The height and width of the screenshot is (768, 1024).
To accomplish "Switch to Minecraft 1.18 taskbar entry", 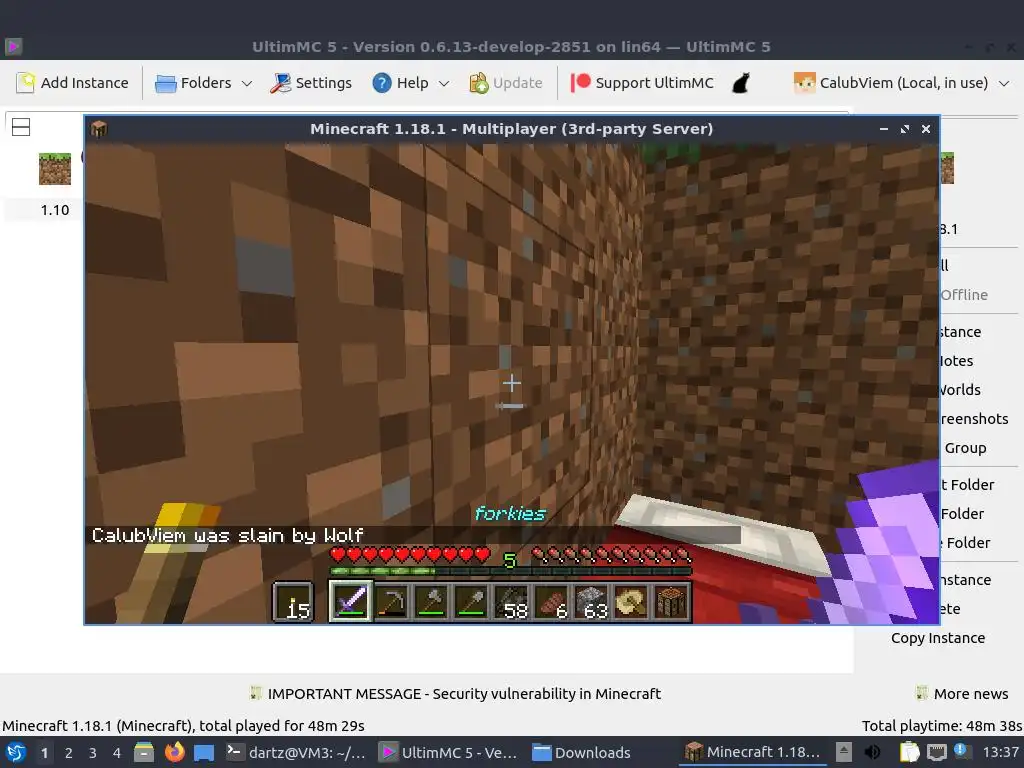I will (752, 752).
